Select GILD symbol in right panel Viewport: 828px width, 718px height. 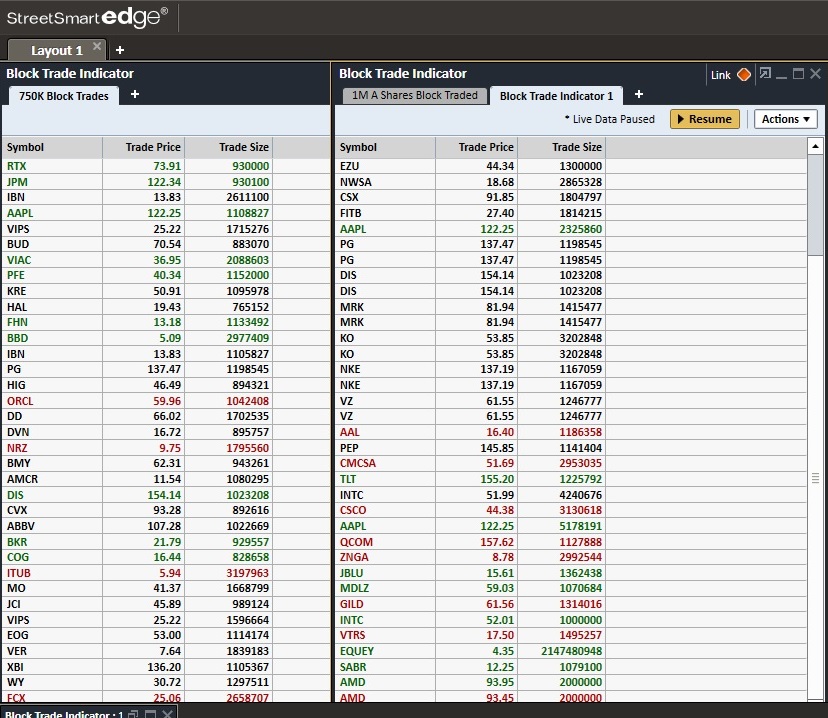pos(351,604)
